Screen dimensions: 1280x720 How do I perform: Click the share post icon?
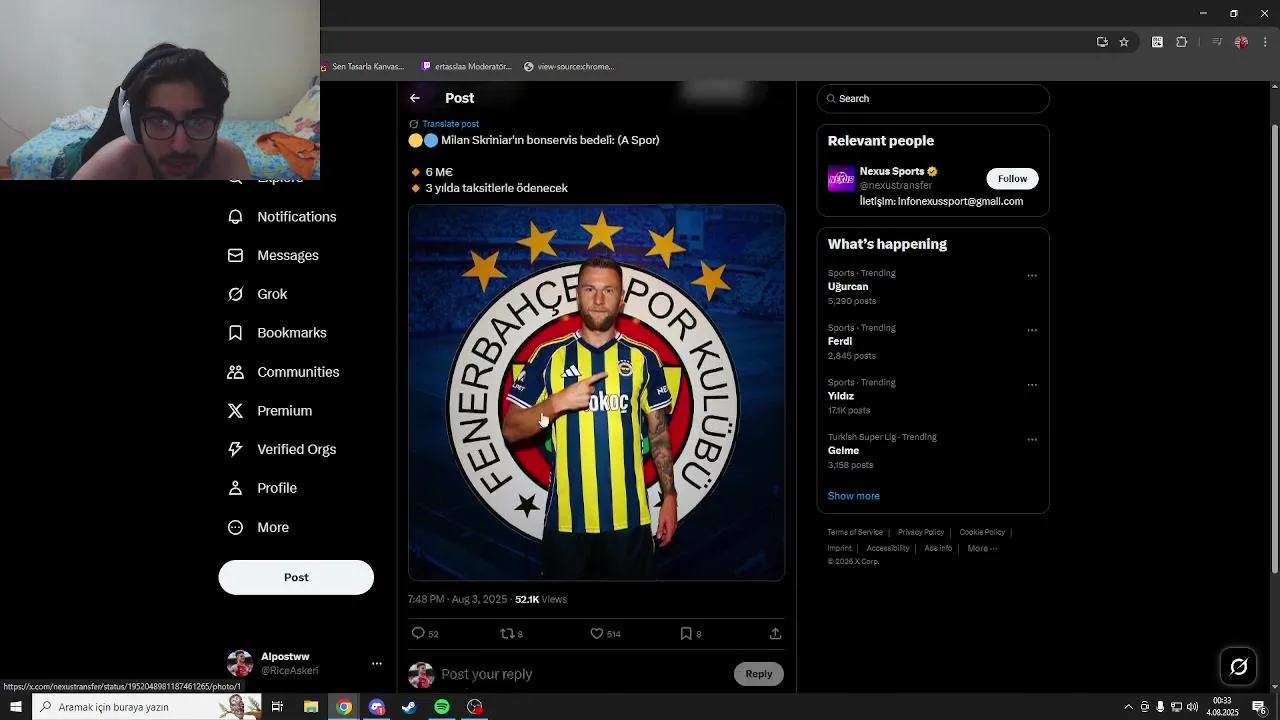pos(775,633)
